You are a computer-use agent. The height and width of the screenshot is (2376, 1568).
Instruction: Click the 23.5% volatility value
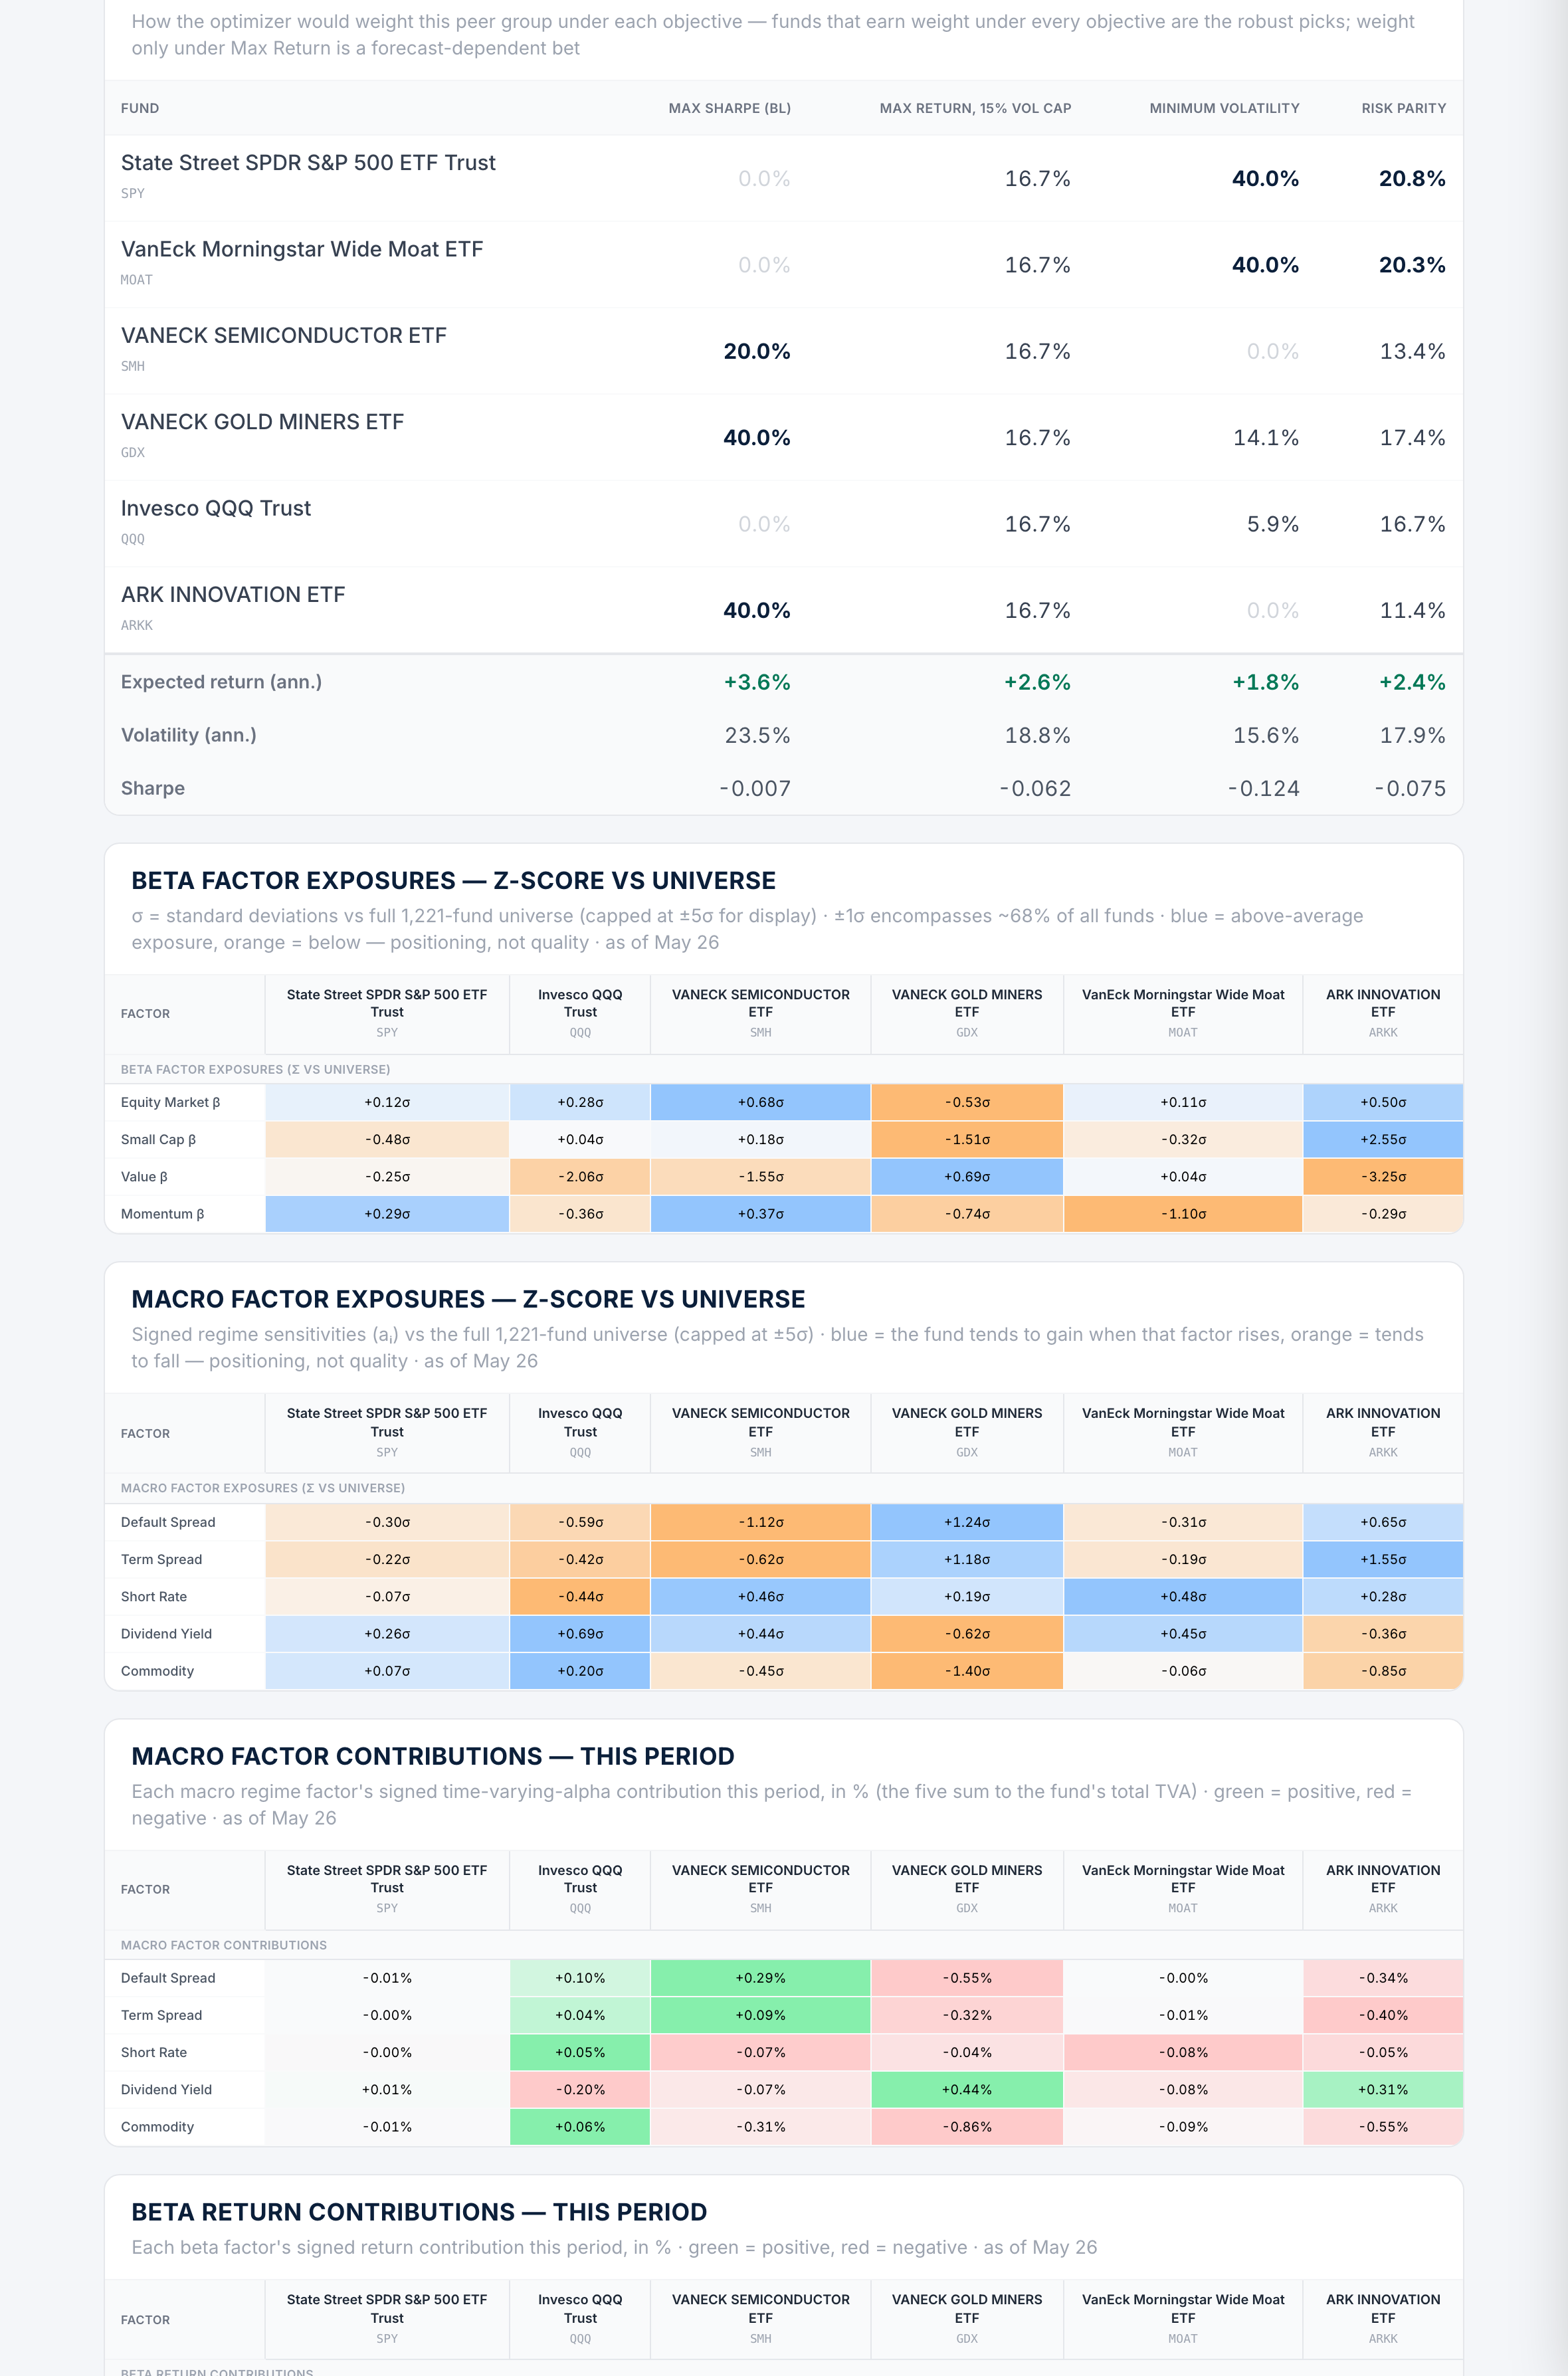coord(757,736)
